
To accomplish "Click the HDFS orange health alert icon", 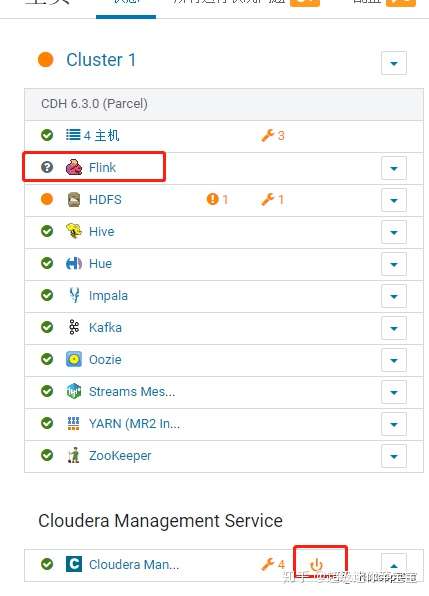I will [x=217, y=199].
